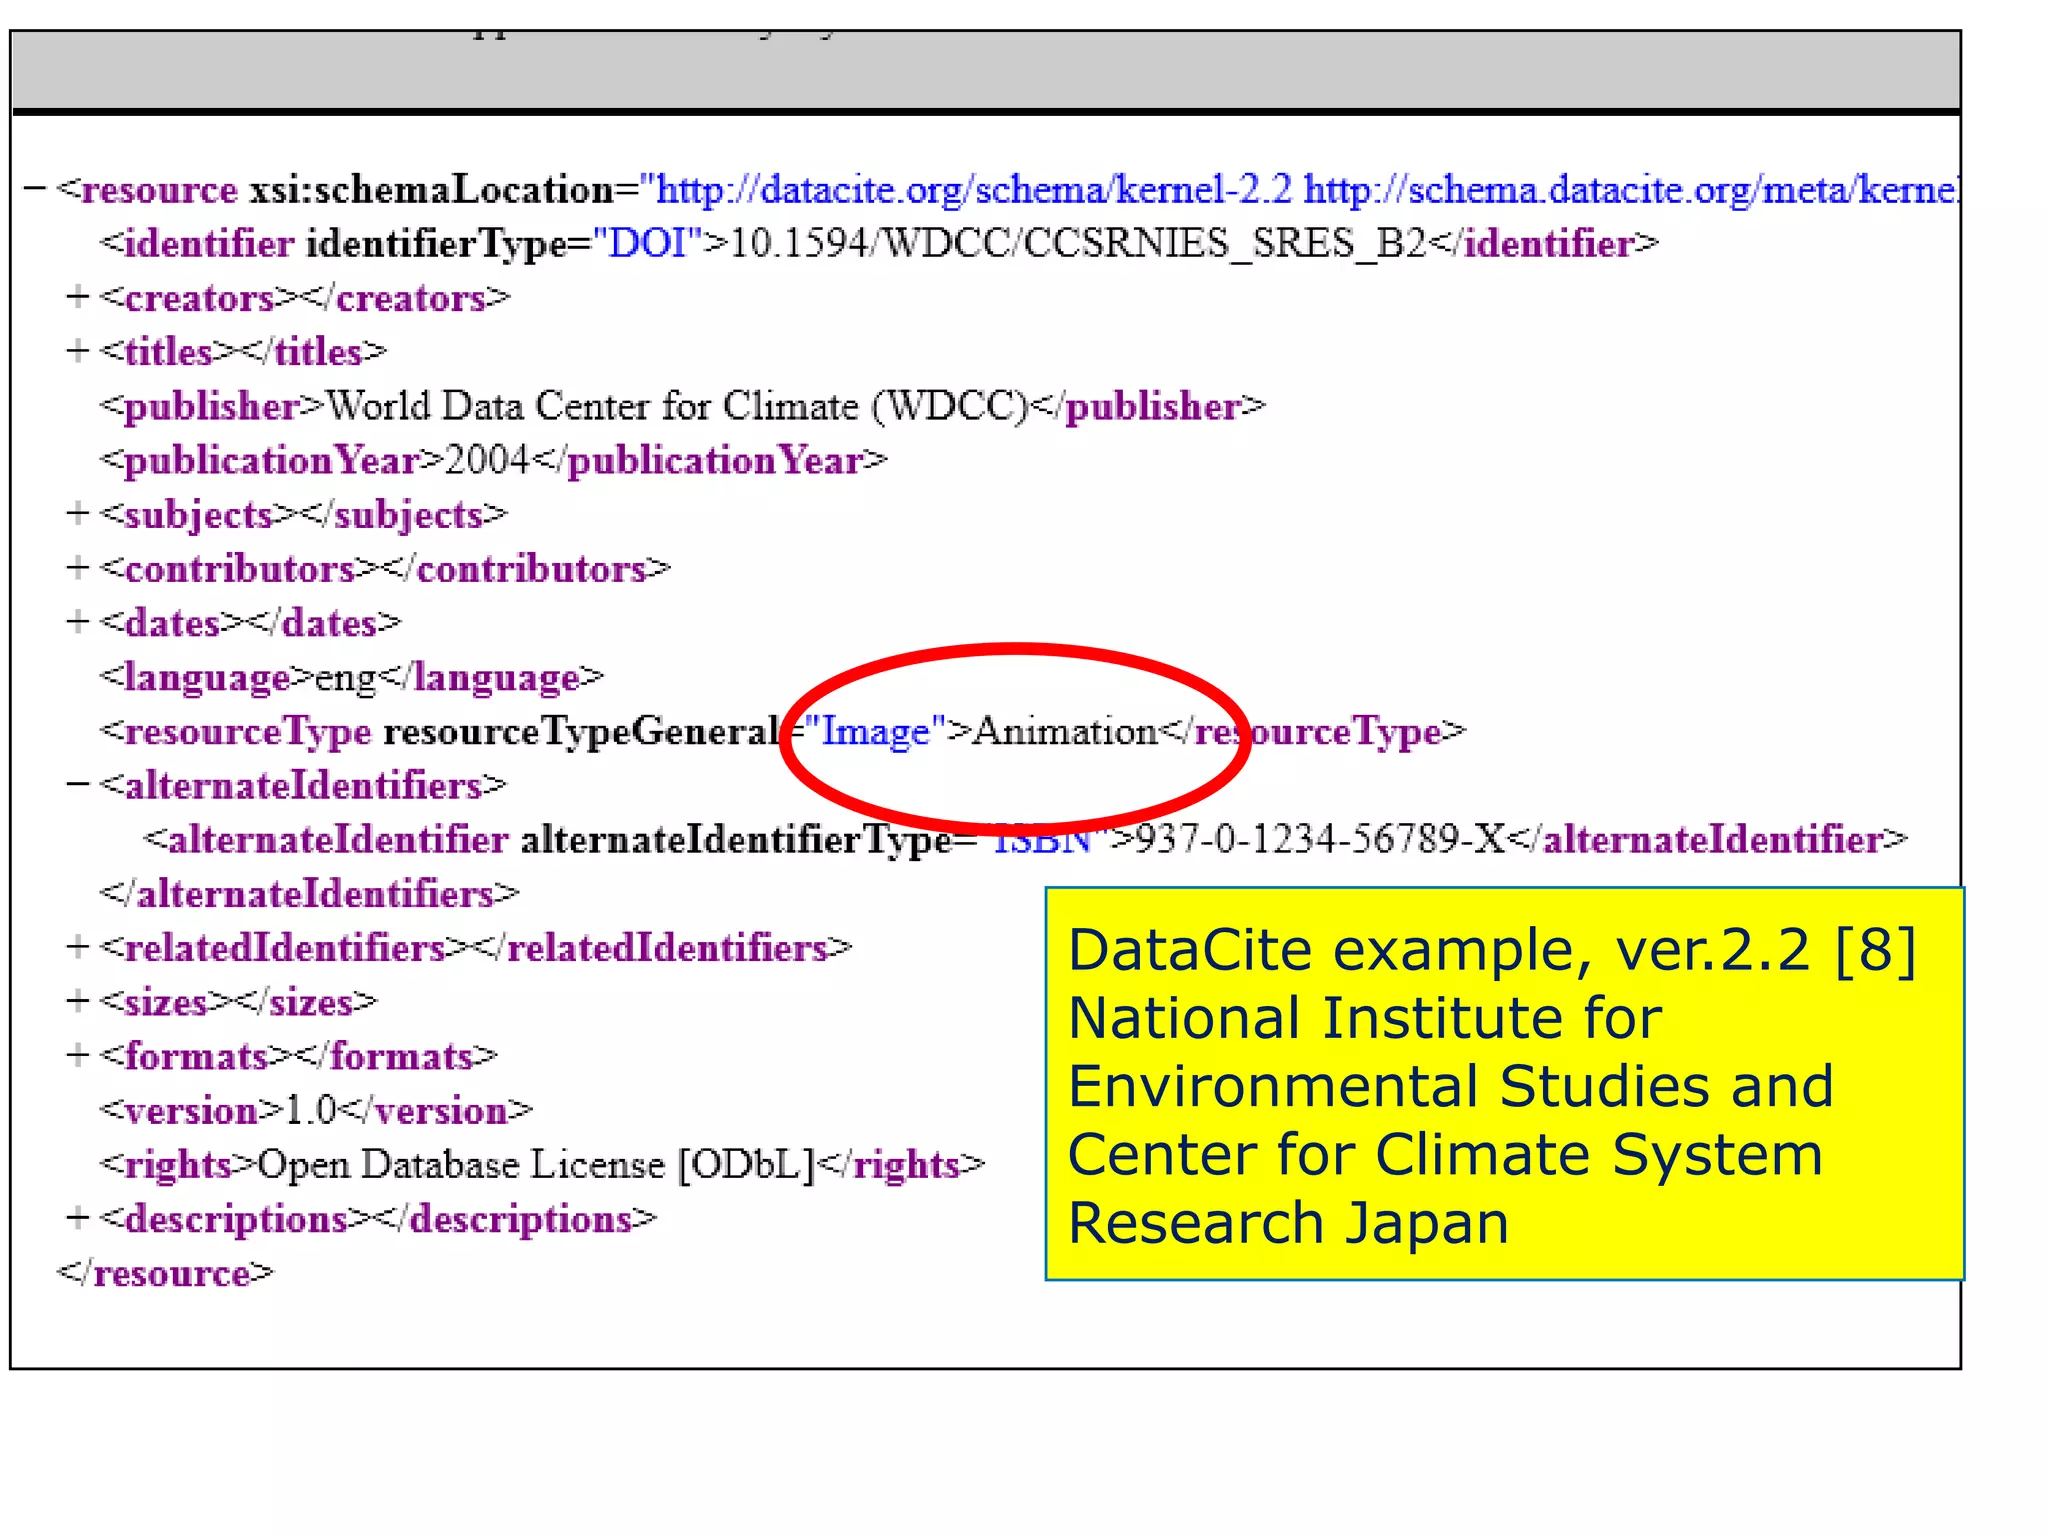This screenshot has width=2048, height=1536.
Task: Click the publicationYear value 2004
Action: (x=487, y=460)
